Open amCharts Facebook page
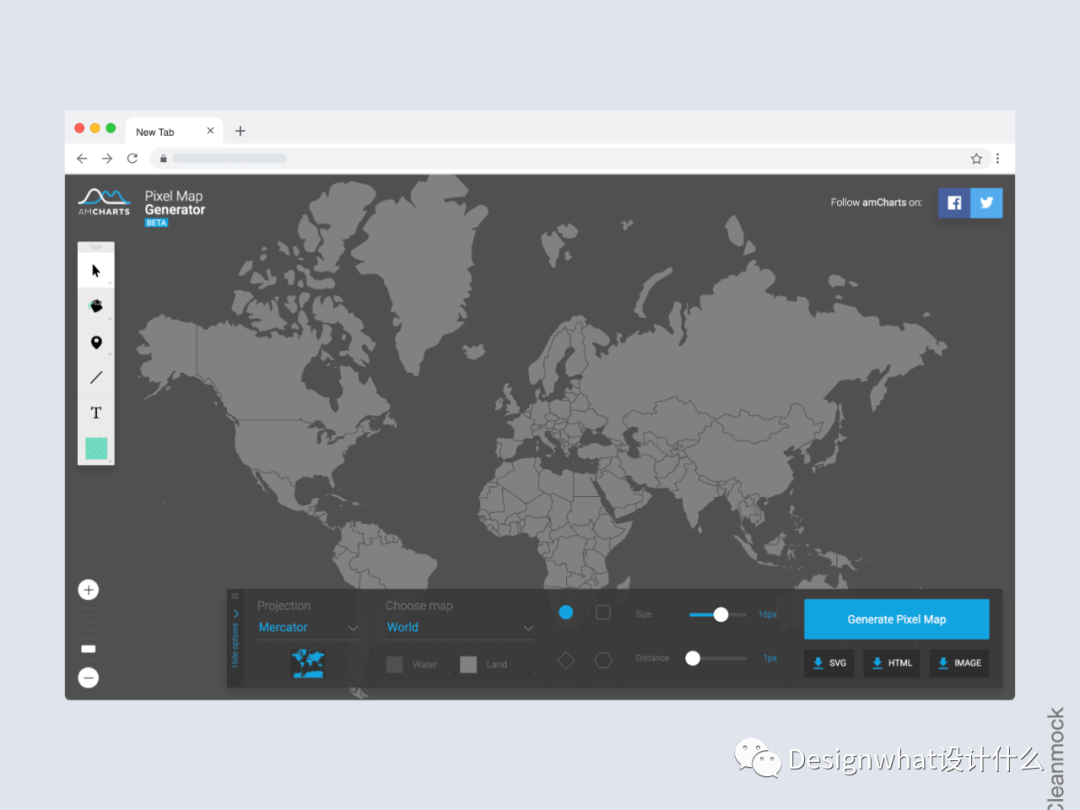The height and width of the screenshot is (810, 1080). 954,202
